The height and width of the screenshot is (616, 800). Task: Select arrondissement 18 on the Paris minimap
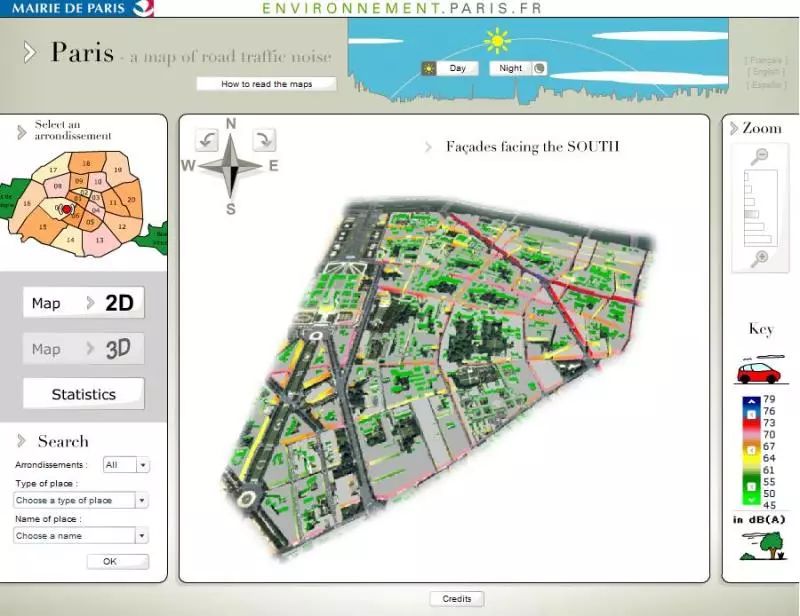coord(86,163)
